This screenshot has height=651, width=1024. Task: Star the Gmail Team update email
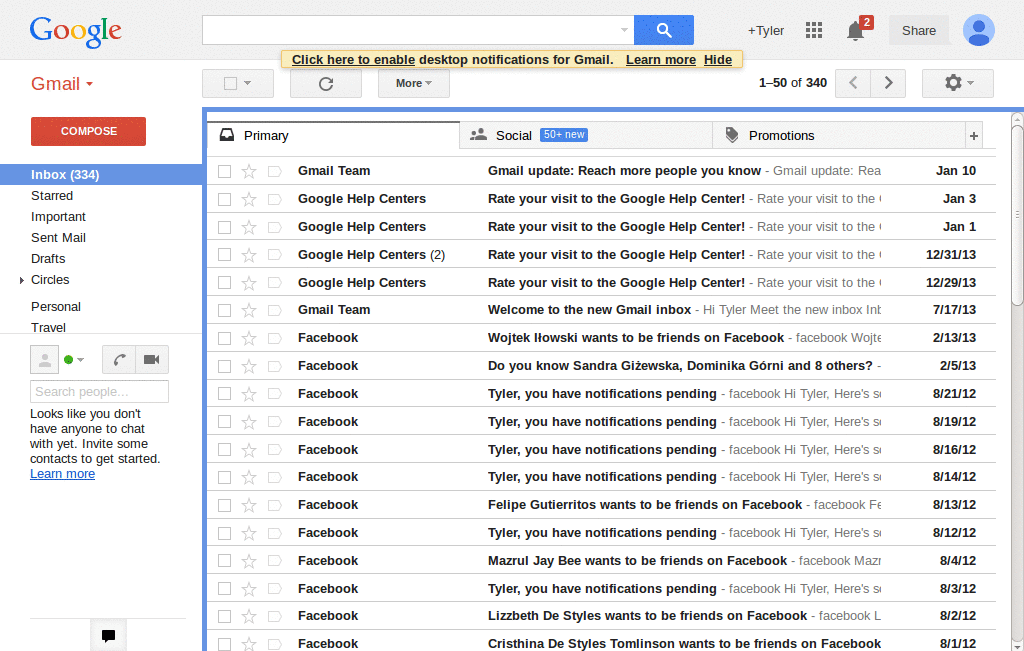click(x=250, y=170)
